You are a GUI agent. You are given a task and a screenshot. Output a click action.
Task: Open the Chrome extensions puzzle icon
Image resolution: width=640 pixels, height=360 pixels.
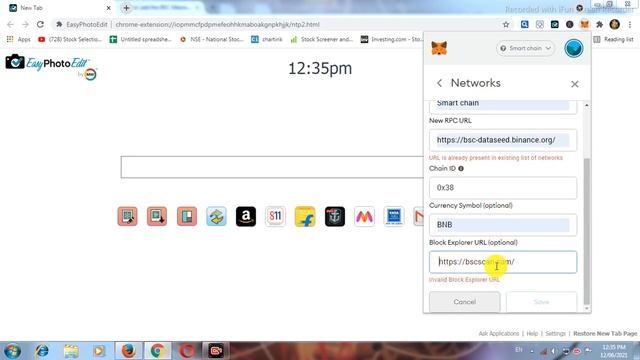(599, 24)
